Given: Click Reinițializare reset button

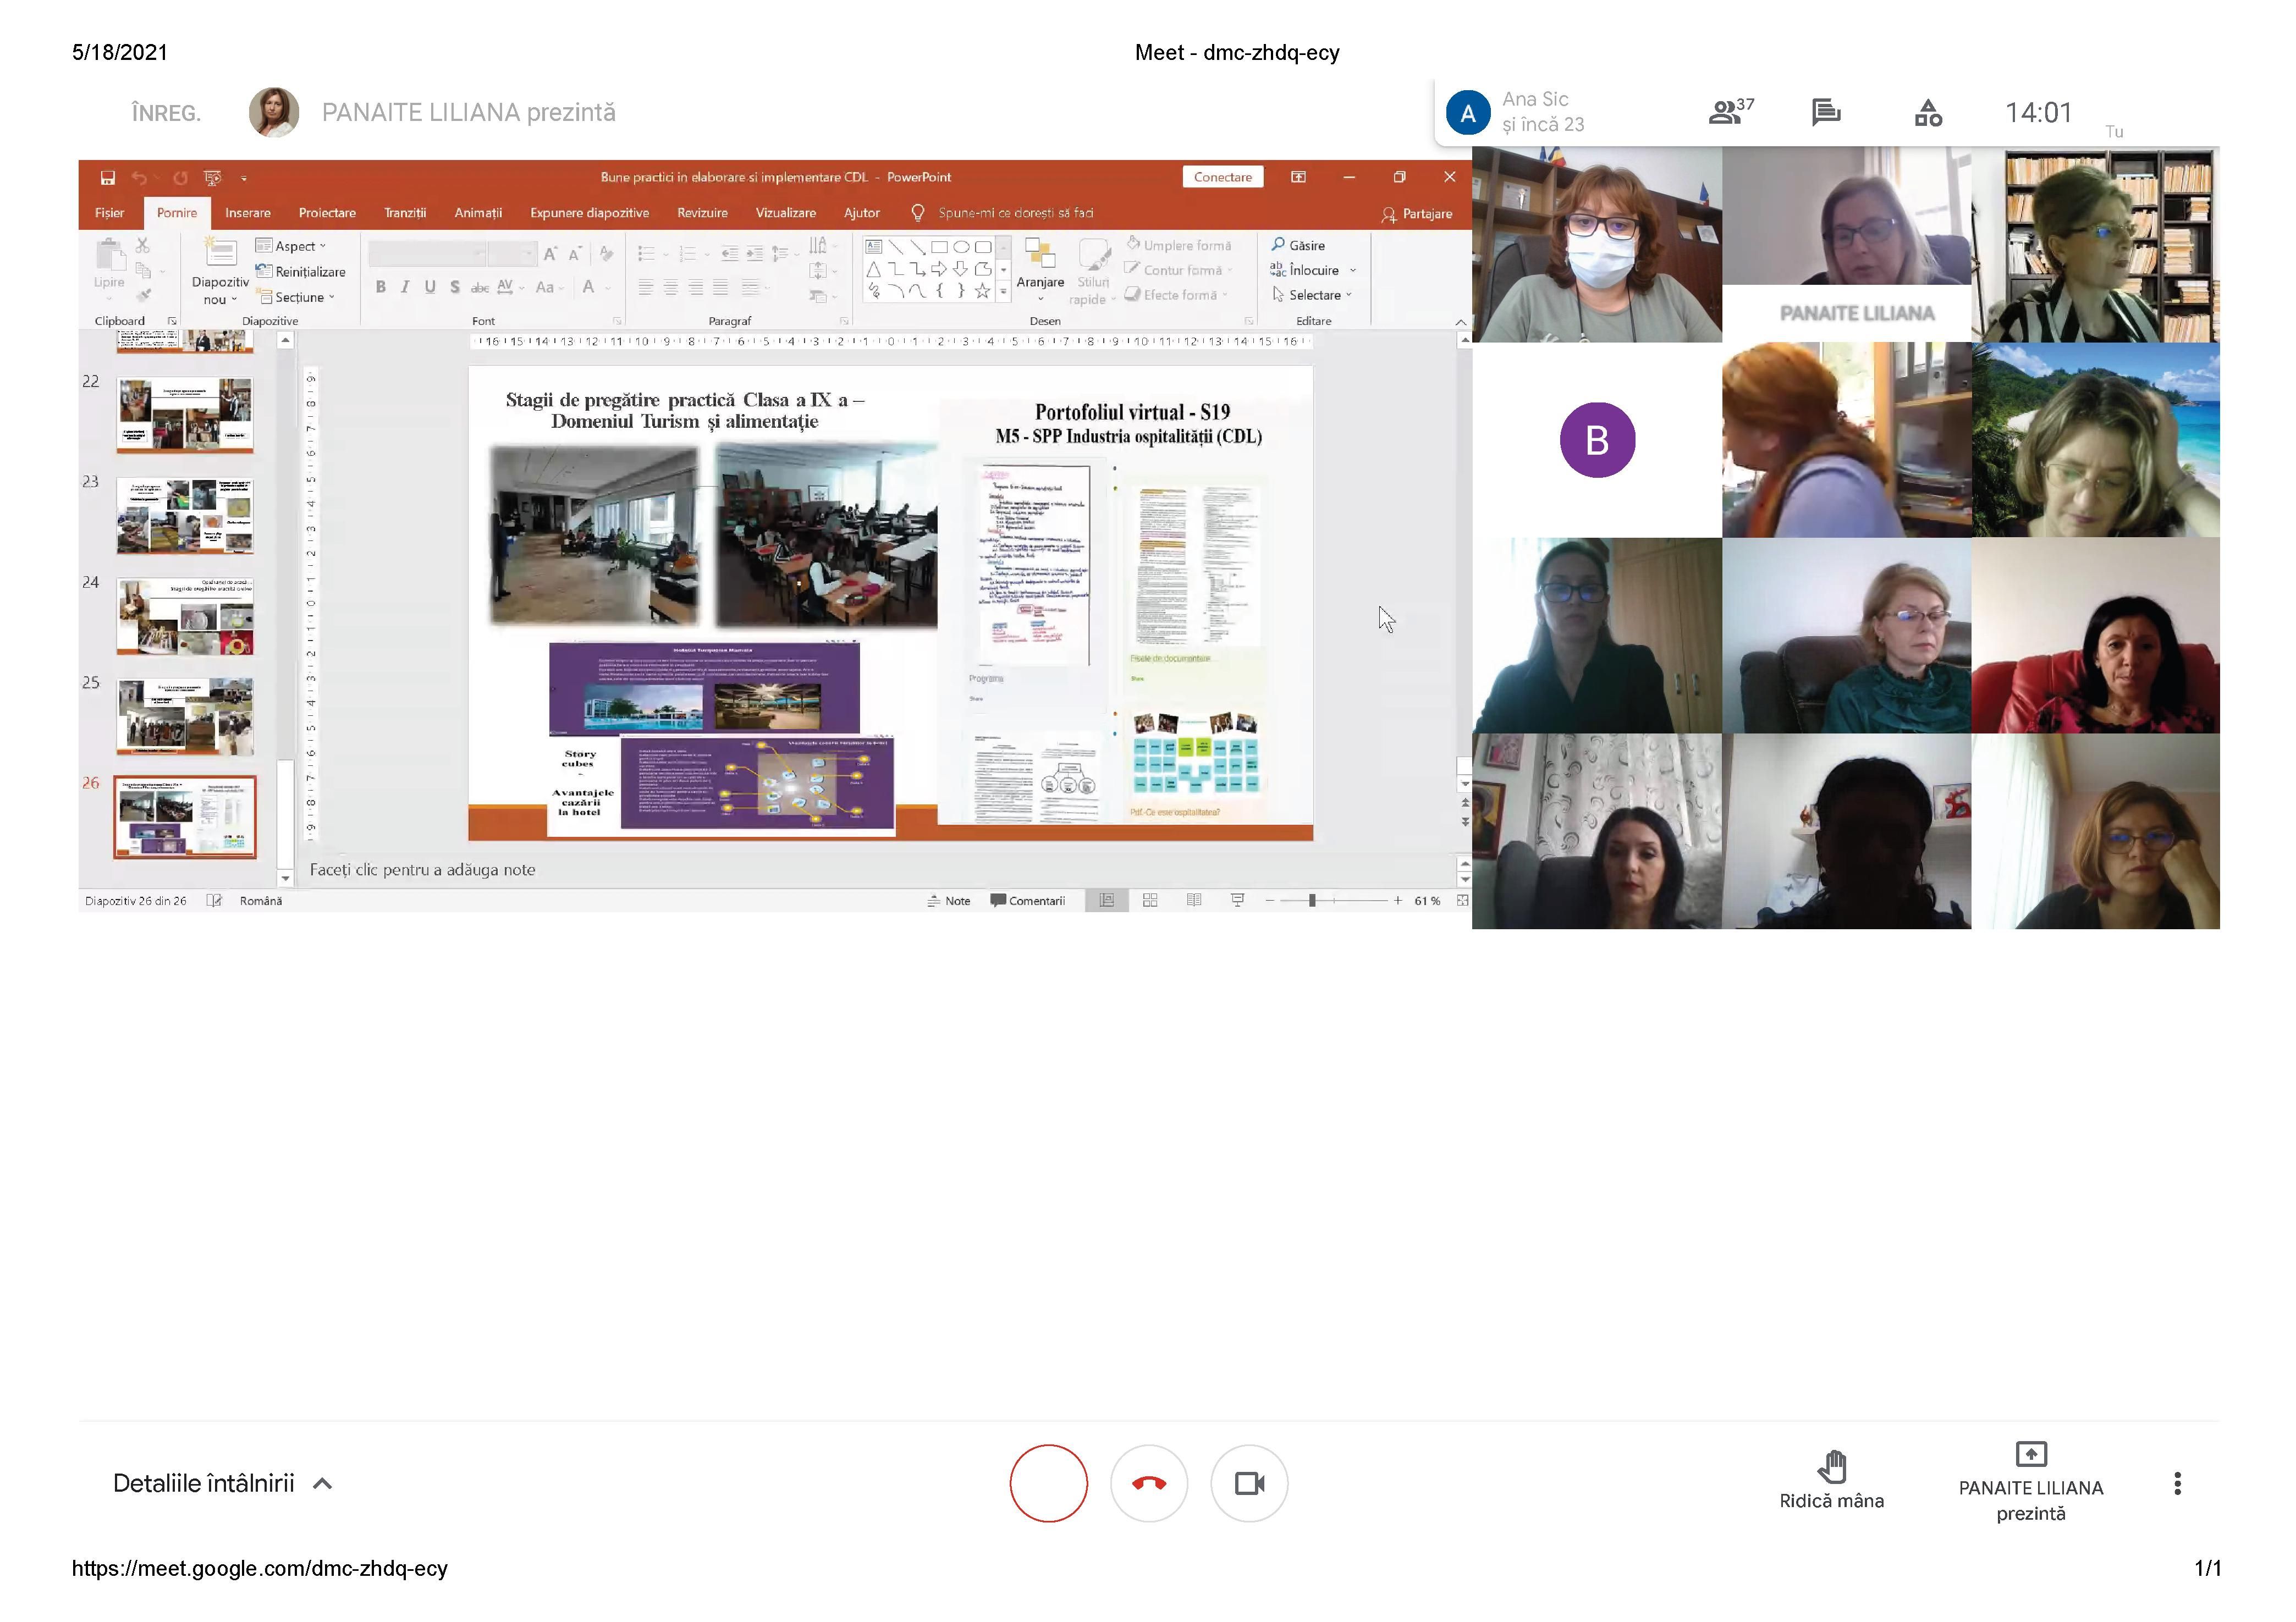Looking at the screenshot, I should [301, 271].
